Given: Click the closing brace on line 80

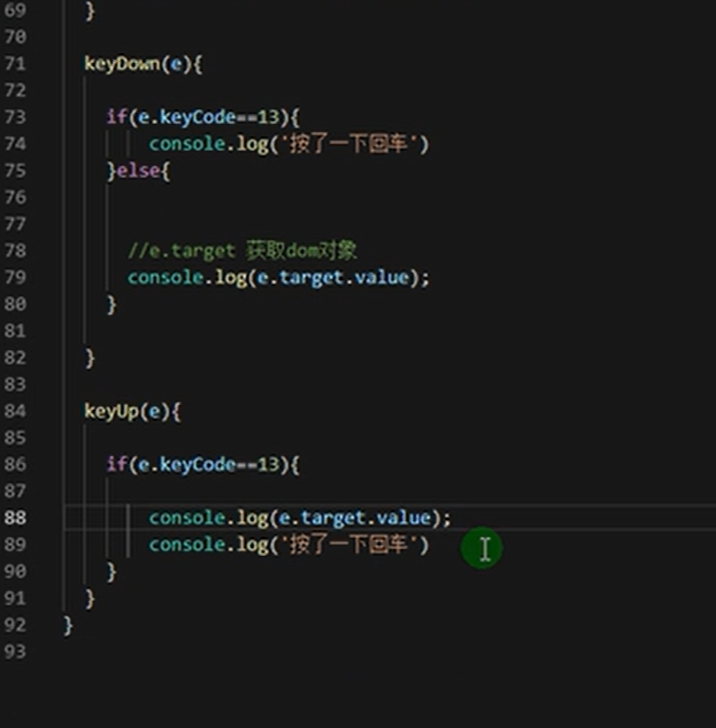Looking at the screenshot, I should pos(111,305).
